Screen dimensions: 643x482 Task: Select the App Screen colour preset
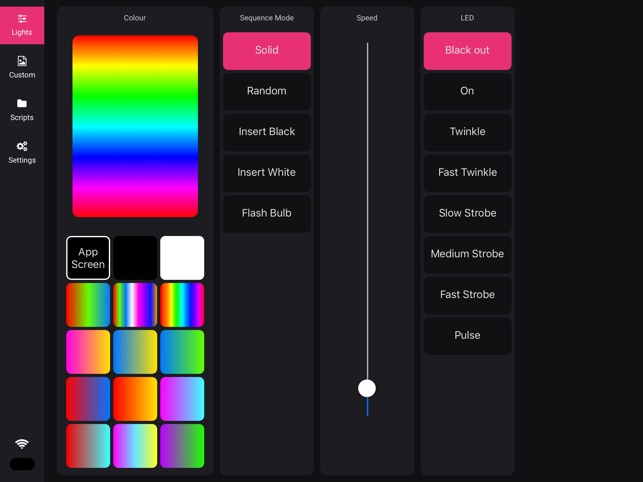pyautogui.click(x=88, y=258)
